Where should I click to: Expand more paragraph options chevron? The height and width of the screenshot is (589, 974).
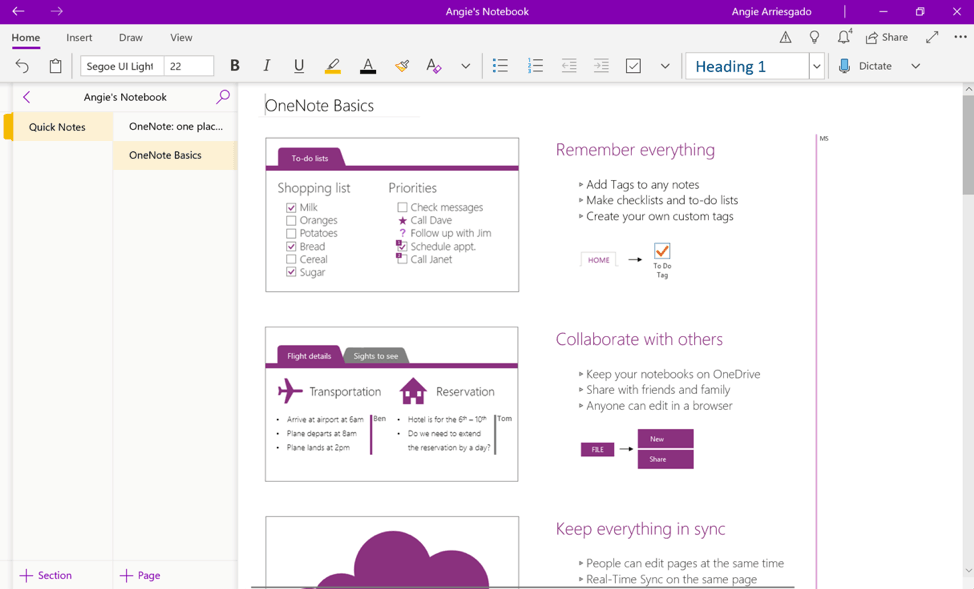pos(665,66)
